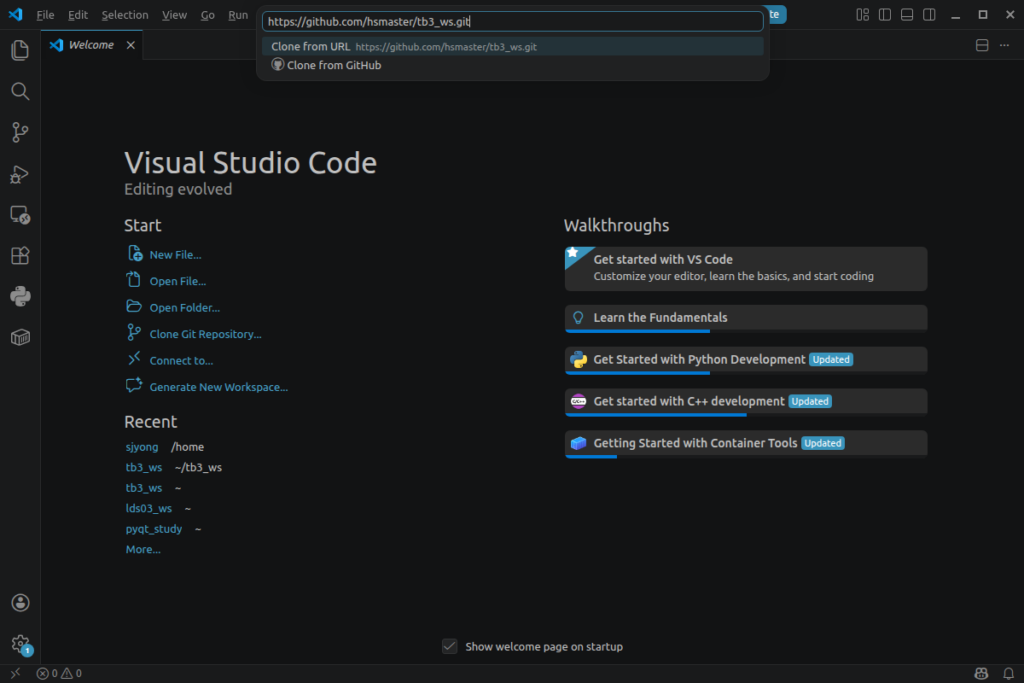1024x683 pixels.
Task: Open the Edit menu
Action: click(x=78, y=14)
